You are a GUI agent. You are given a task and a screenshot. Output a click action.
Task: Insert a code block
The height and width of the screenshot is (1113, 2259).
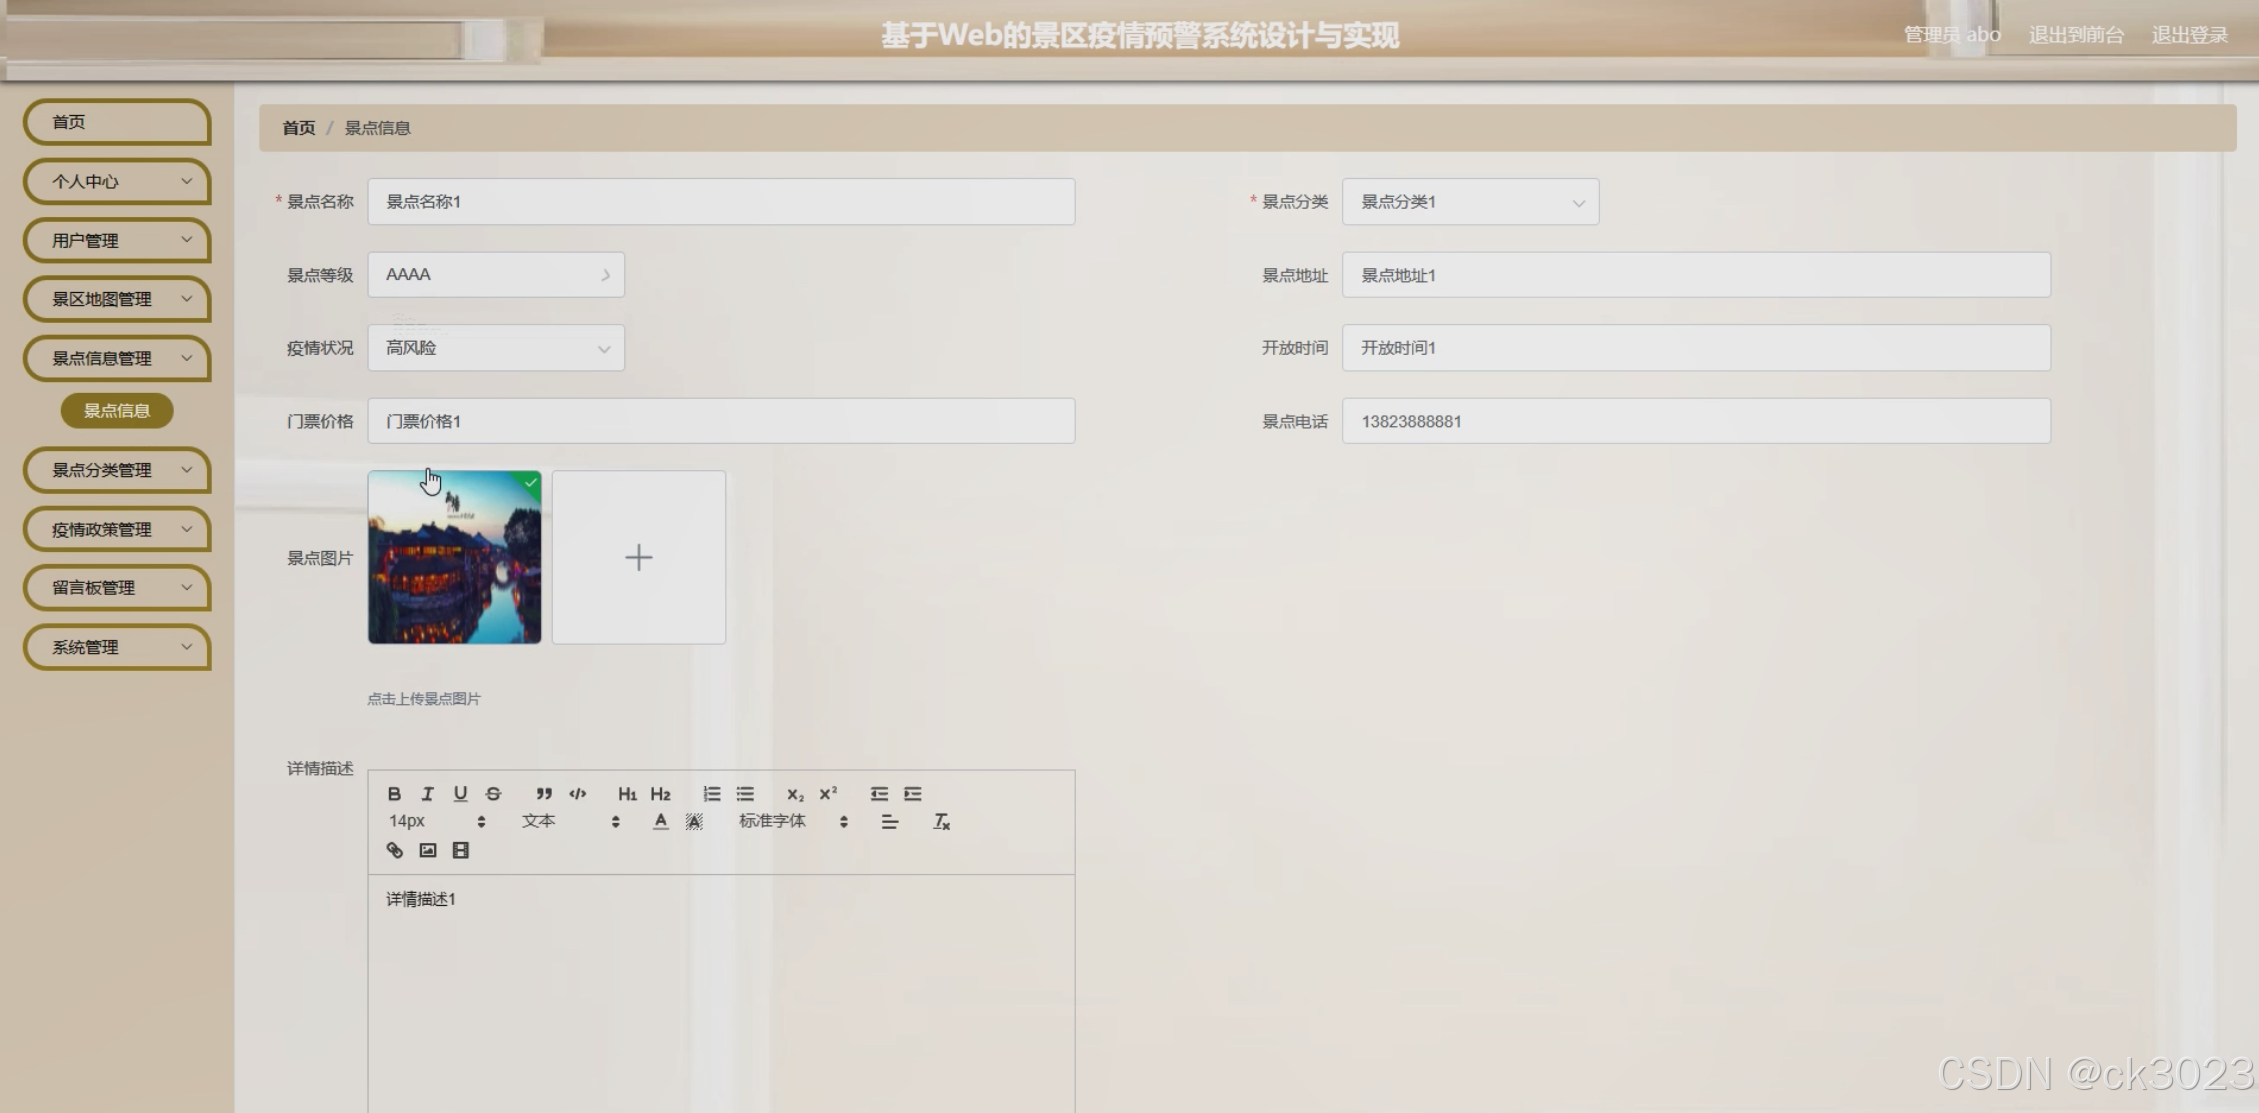(577, 793)
